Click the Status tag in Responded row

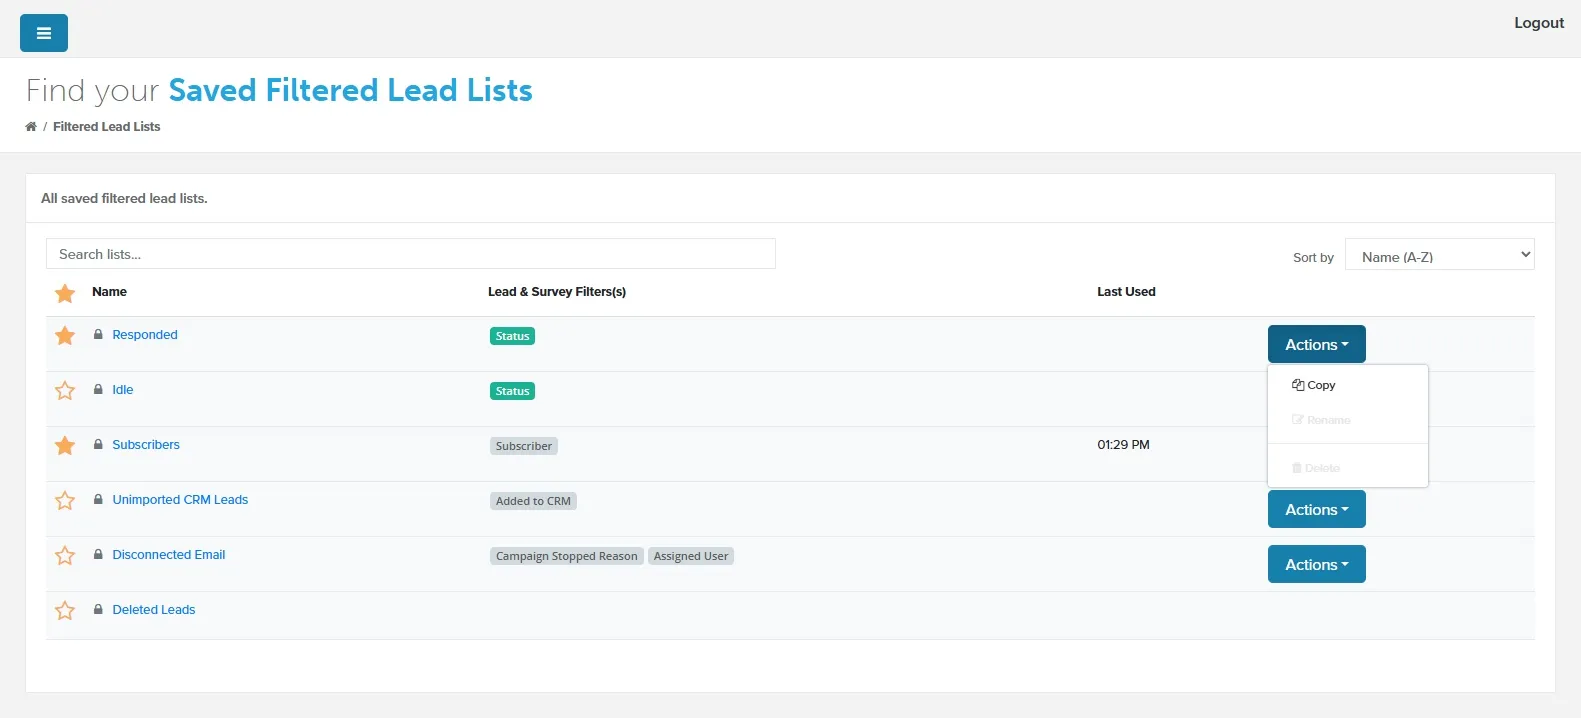click(512, 336)
